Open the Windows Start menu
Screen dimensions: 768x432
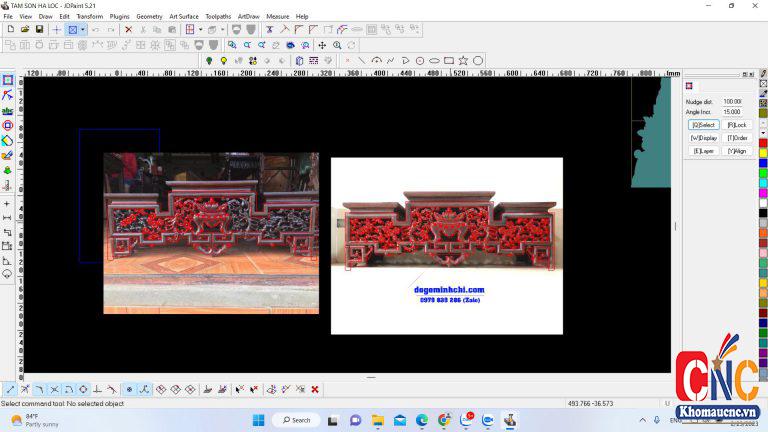click(x=258, y=420)
